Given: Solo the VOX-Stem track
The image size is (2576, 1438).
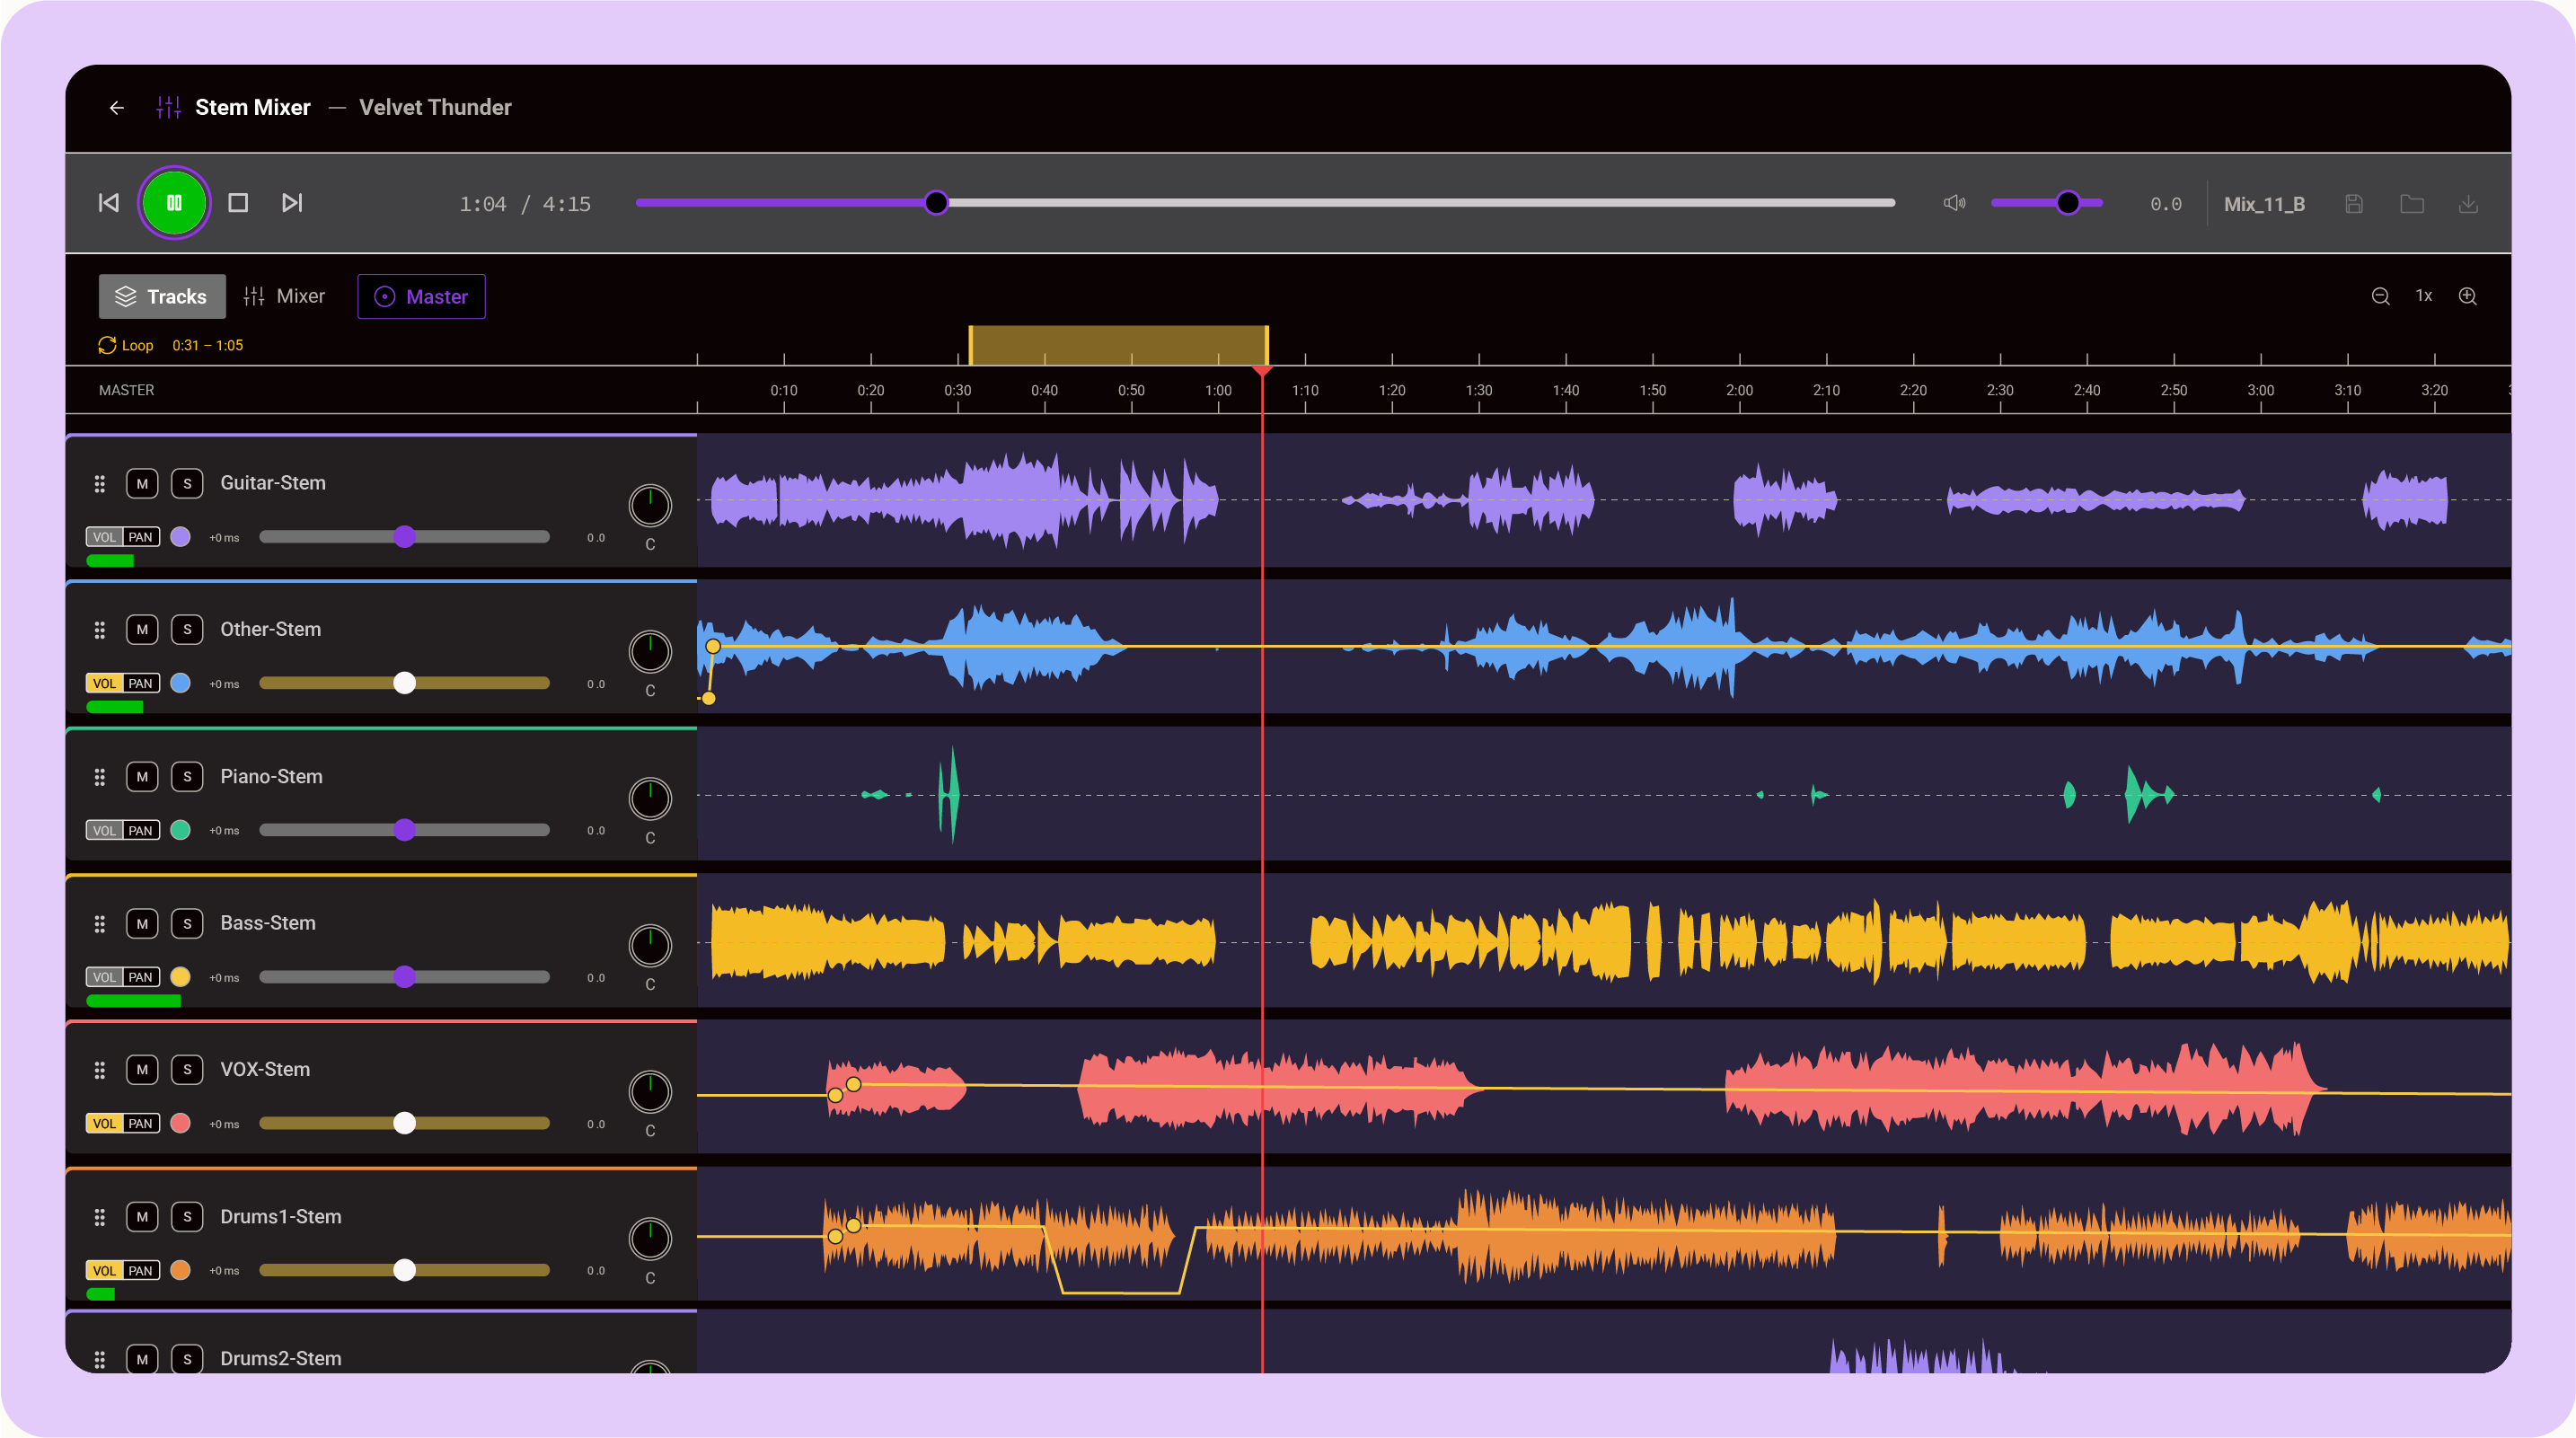Looking at the screenshot, I should click(187, 1069).
